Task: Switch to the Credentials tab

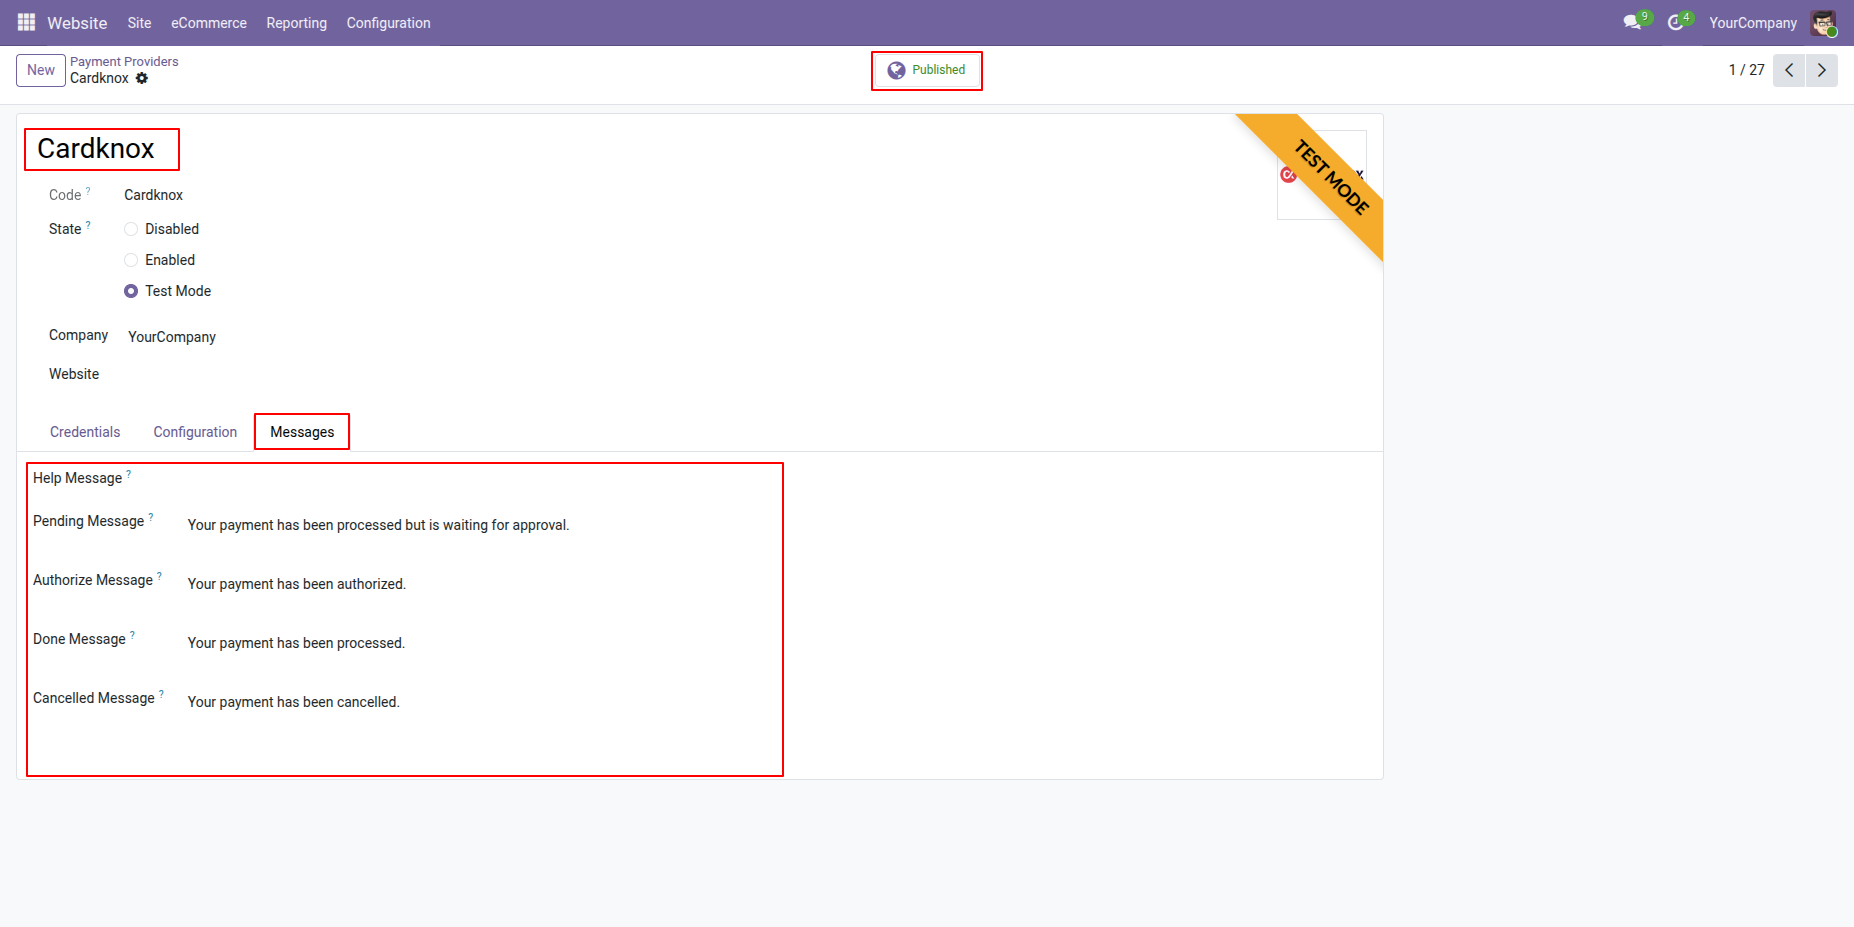Action: click(x=85, y=432)
